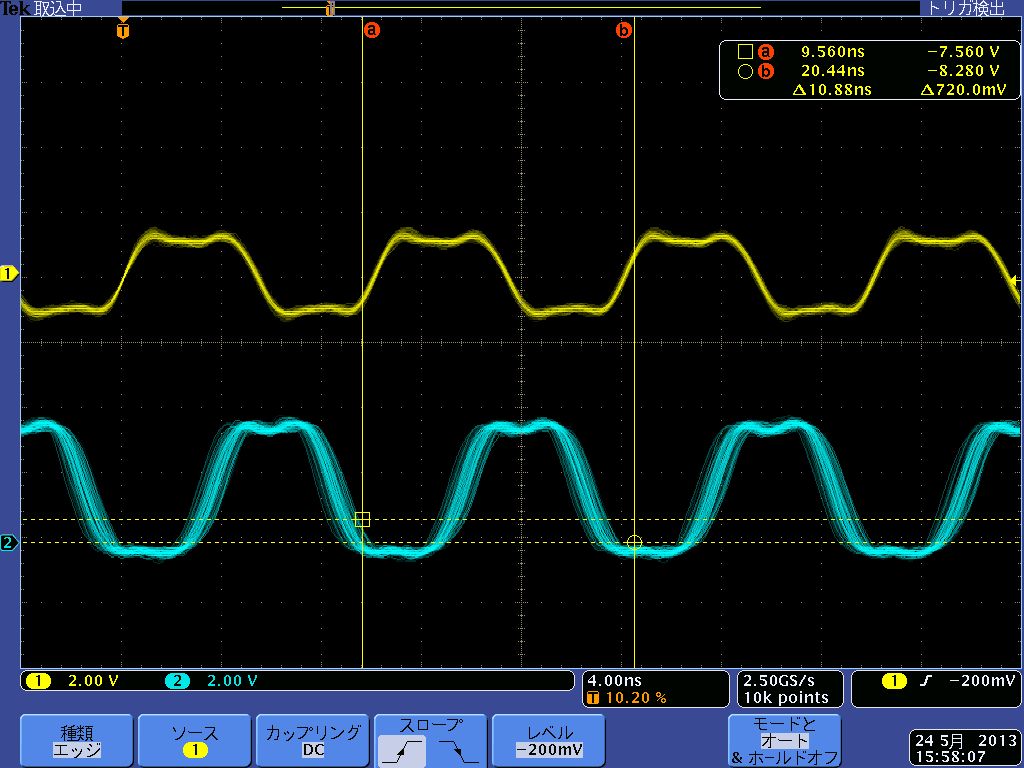Click channel 1 badge in scale readout

(39, 681)
